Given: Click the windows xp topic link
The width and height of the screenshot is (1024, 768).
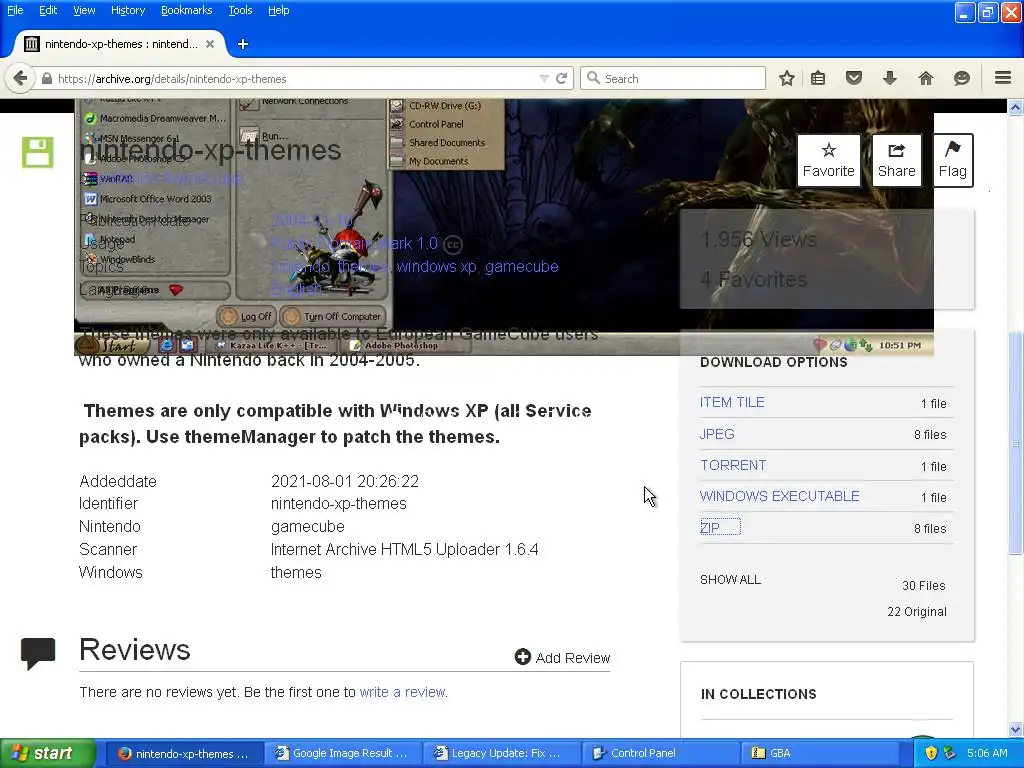Looking at the screenshot, I should [436, 266].
